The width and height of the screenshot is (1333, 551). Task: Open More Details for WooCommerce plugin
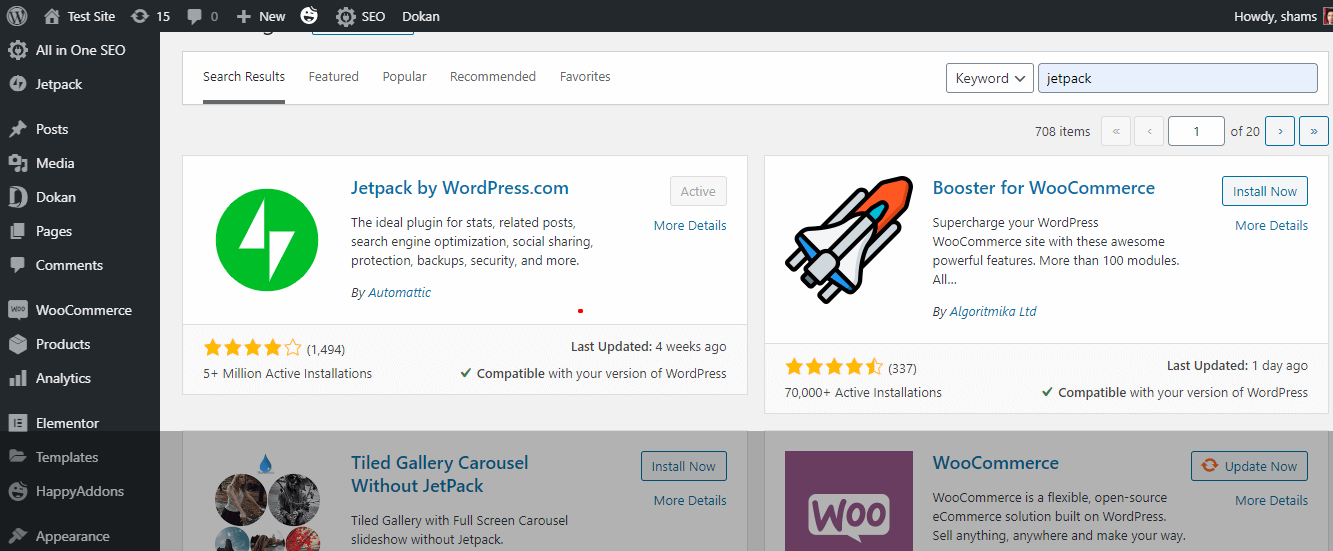tap(1271, 501)
